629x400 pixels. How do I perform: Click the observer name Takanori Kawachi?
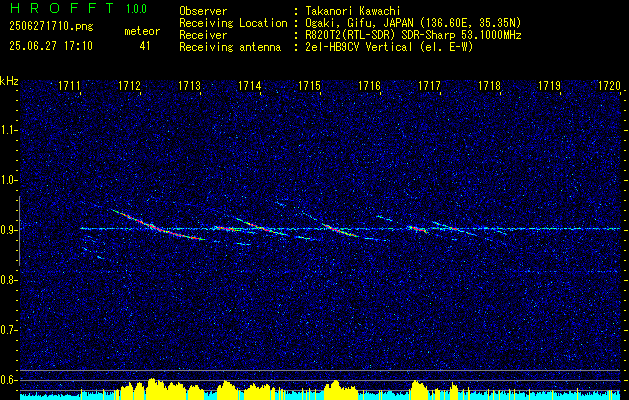coord(353,11)
